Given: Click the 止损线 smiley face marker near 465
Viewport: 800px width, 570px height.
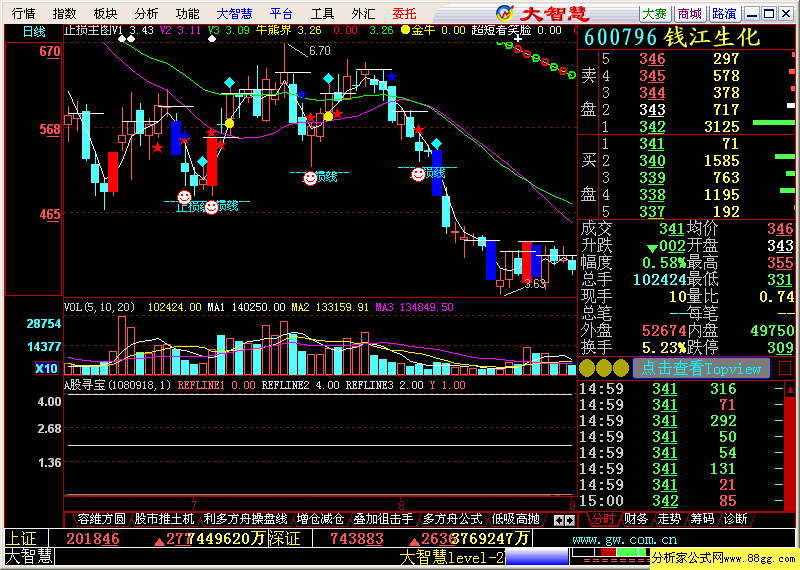Looking at the screenshot, I should coord(211,207).
